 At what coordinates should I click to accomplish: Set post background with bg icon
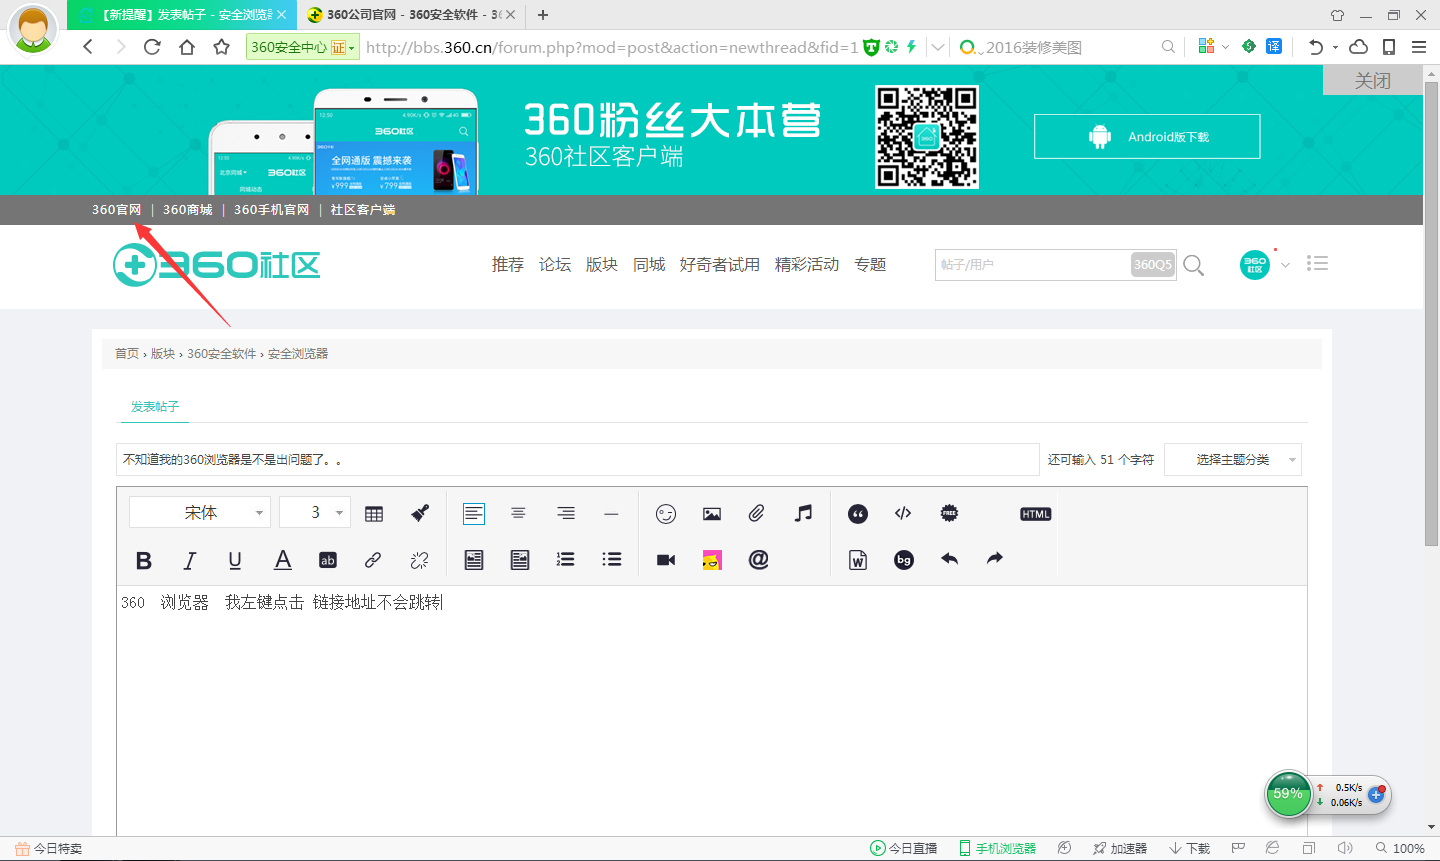coord(904,560)
